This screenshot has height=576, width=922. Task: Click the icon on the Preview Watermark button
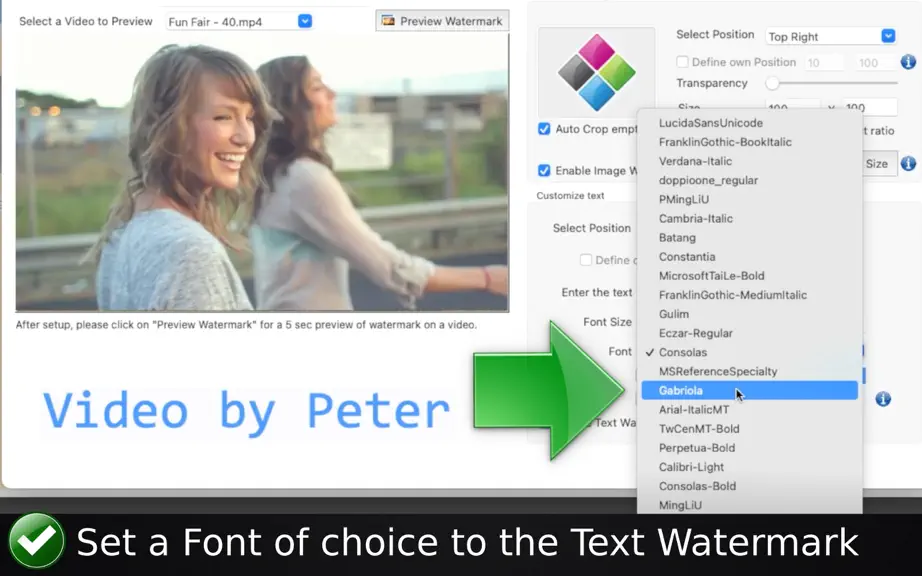pyautogui.click(x=388, y=21)
